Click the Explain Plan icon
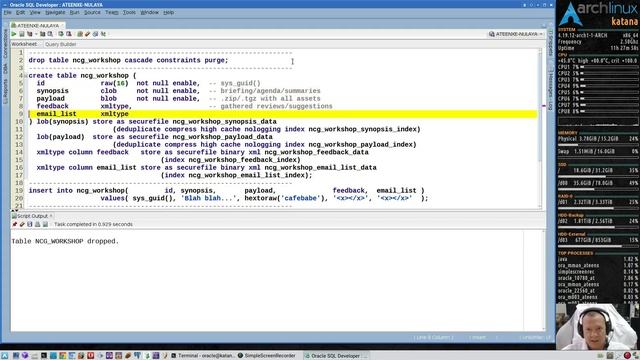640x360 pixels. point(29,34)
